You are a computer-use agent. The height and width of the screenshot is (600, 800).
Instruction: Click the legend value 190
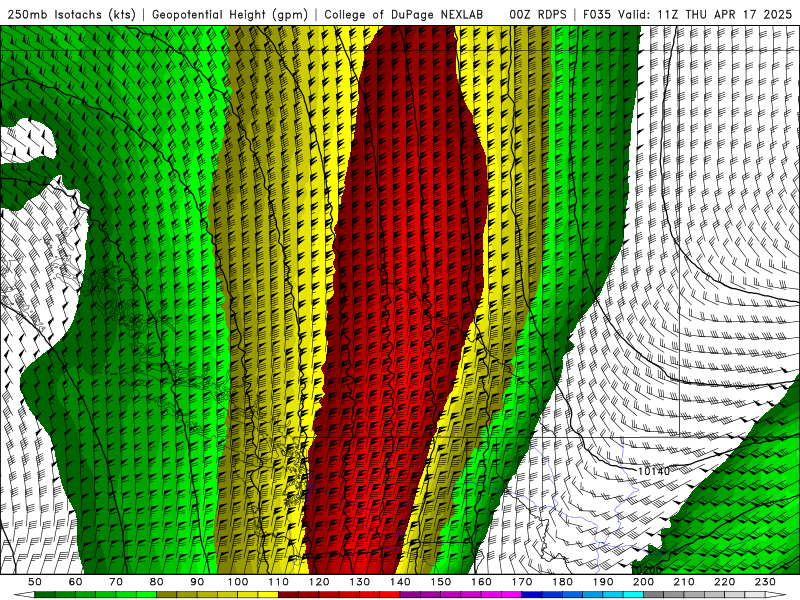(603, 582)
